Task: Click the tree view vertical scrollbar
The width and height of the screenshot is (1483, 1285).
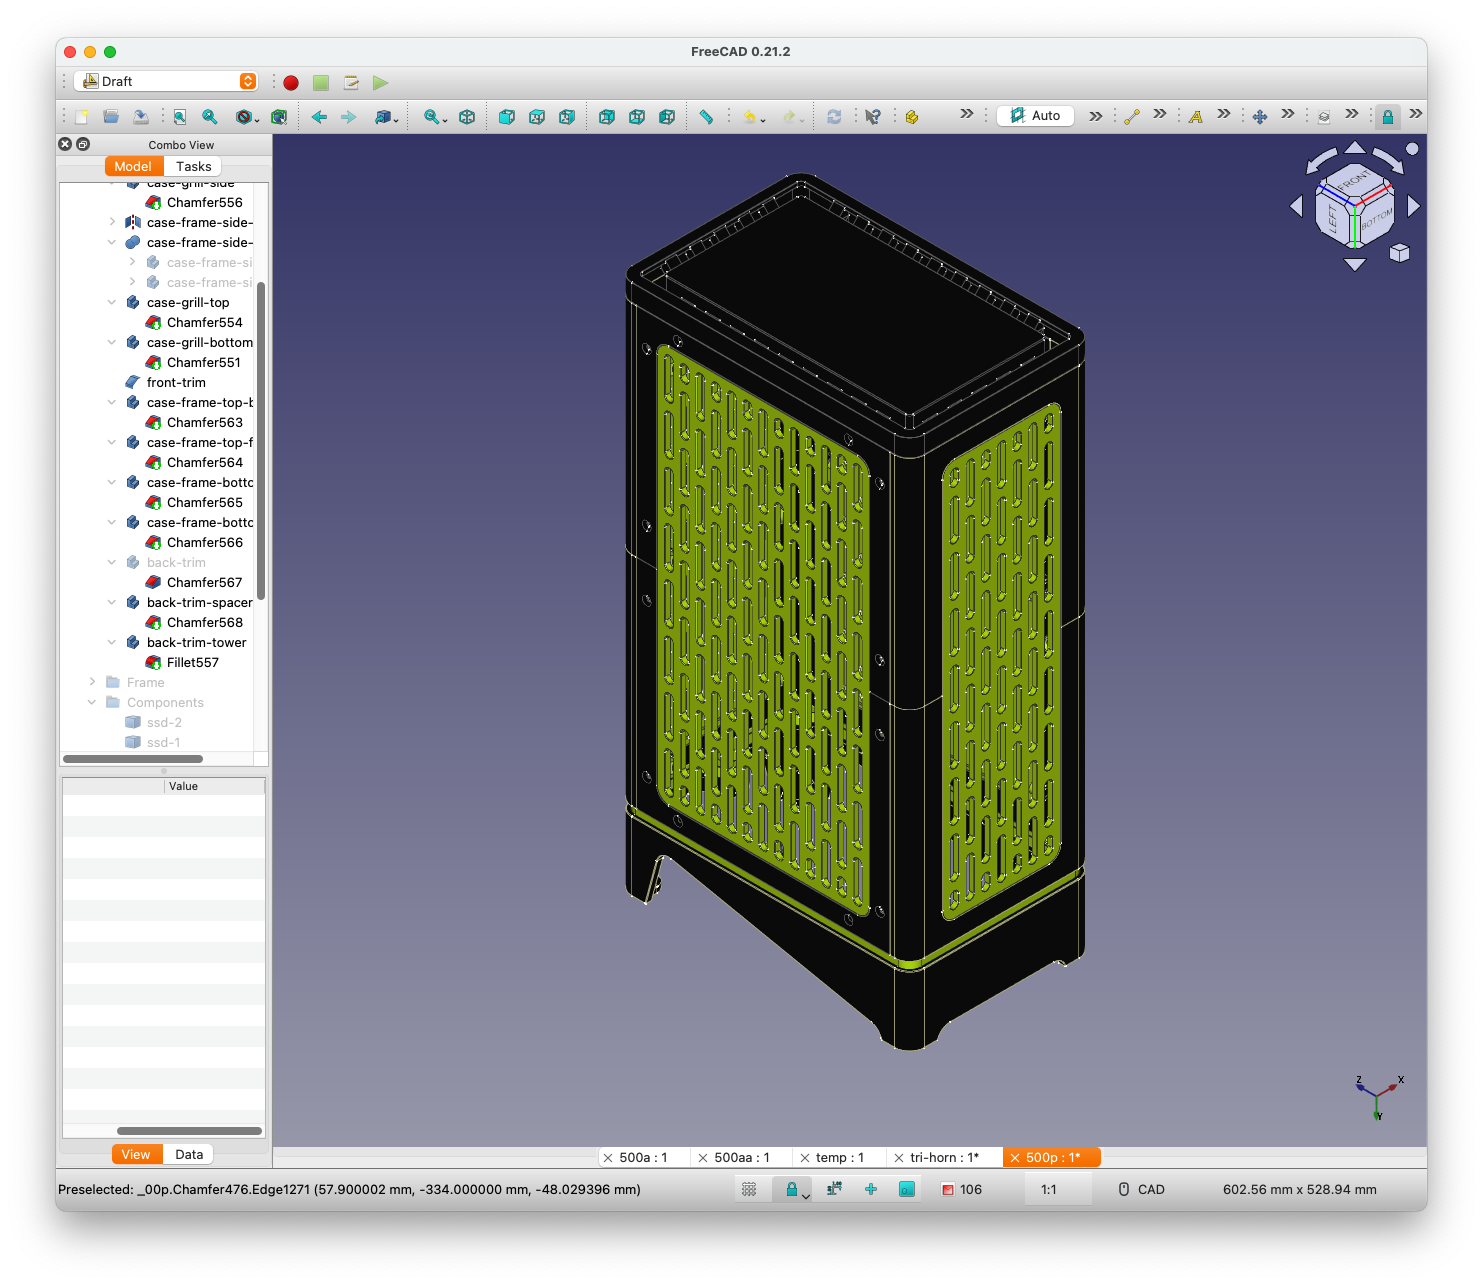Action: (x=261, y=440)
